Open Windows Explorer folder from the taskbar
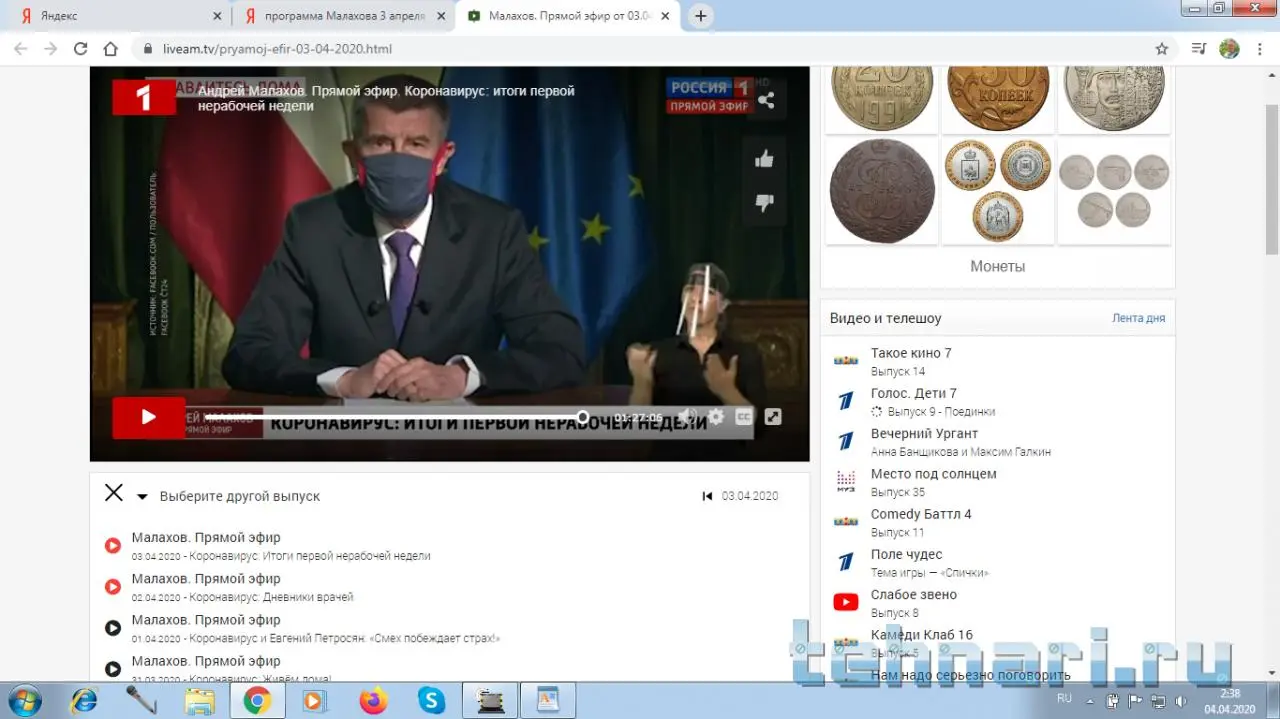 click(x=200, y=701)
